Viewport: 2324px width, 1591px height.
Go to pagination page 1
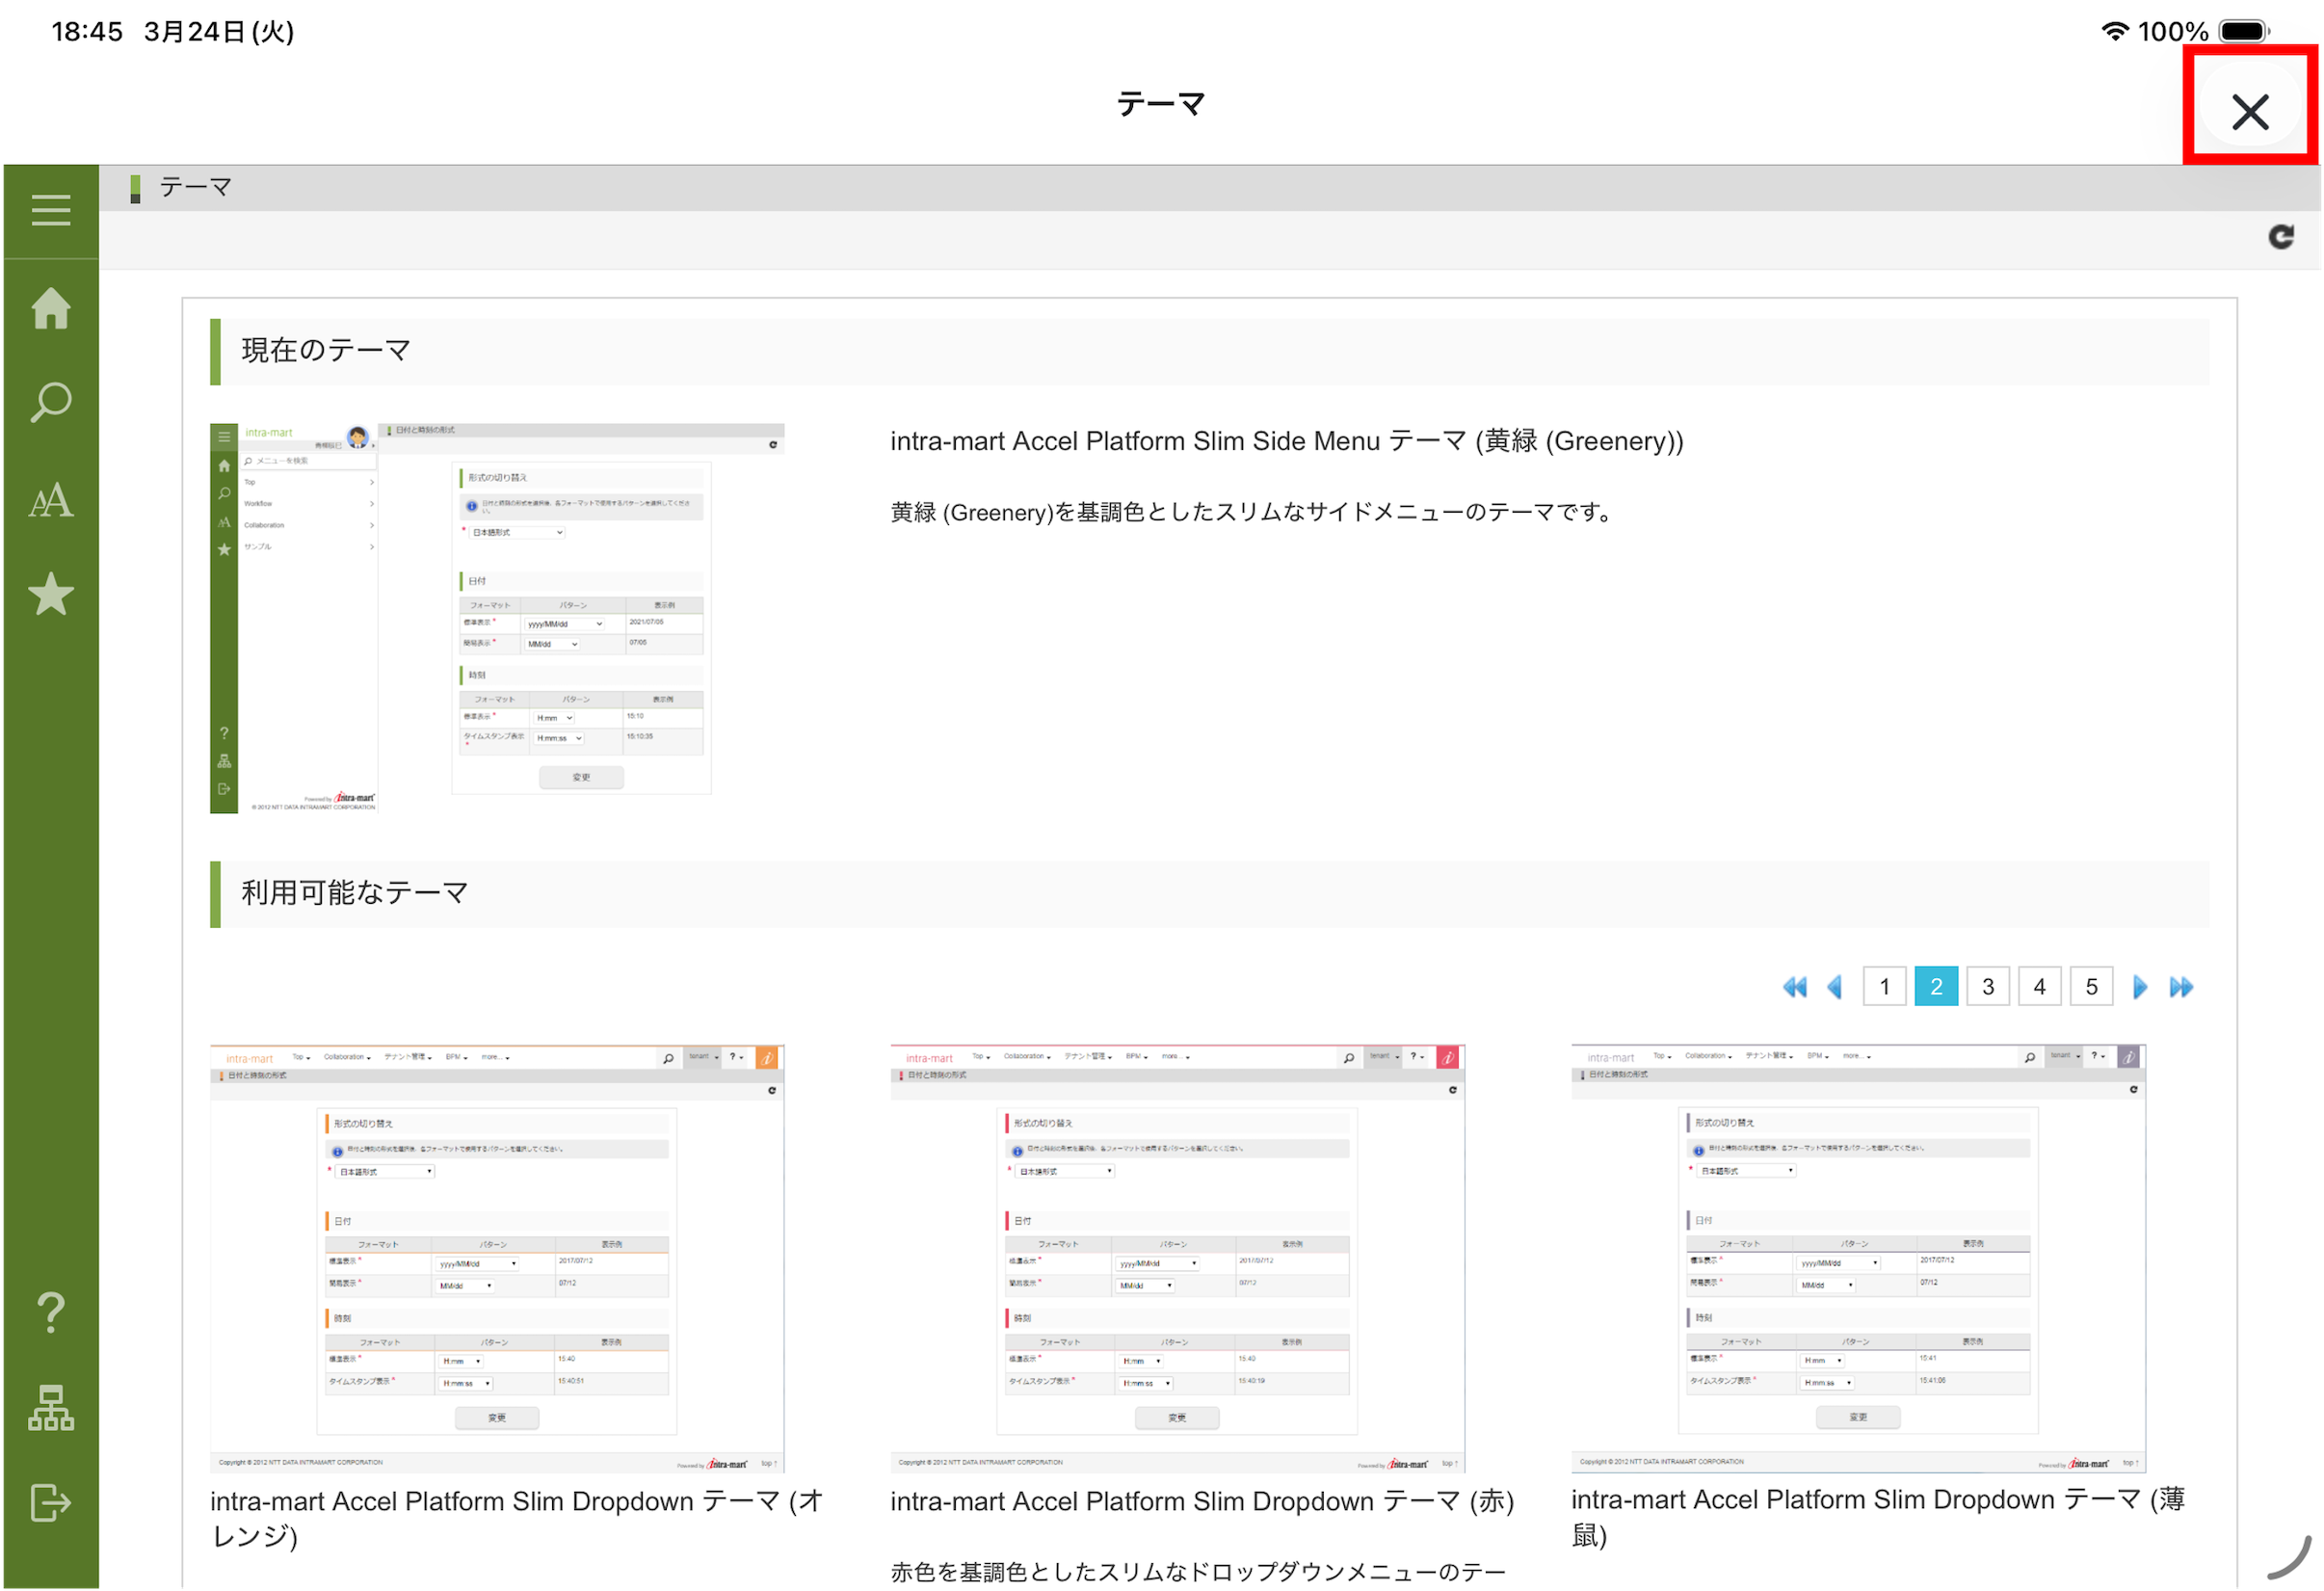(x=1885, y=988)
